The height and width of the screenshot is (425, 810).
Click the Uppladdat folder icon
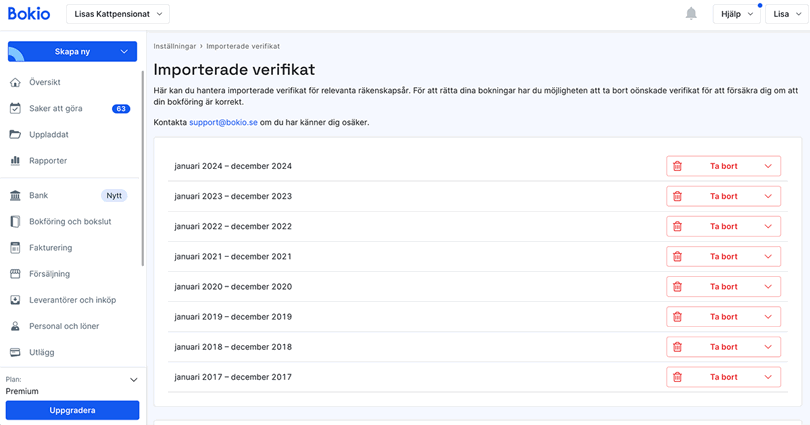[x=15, y=134]
